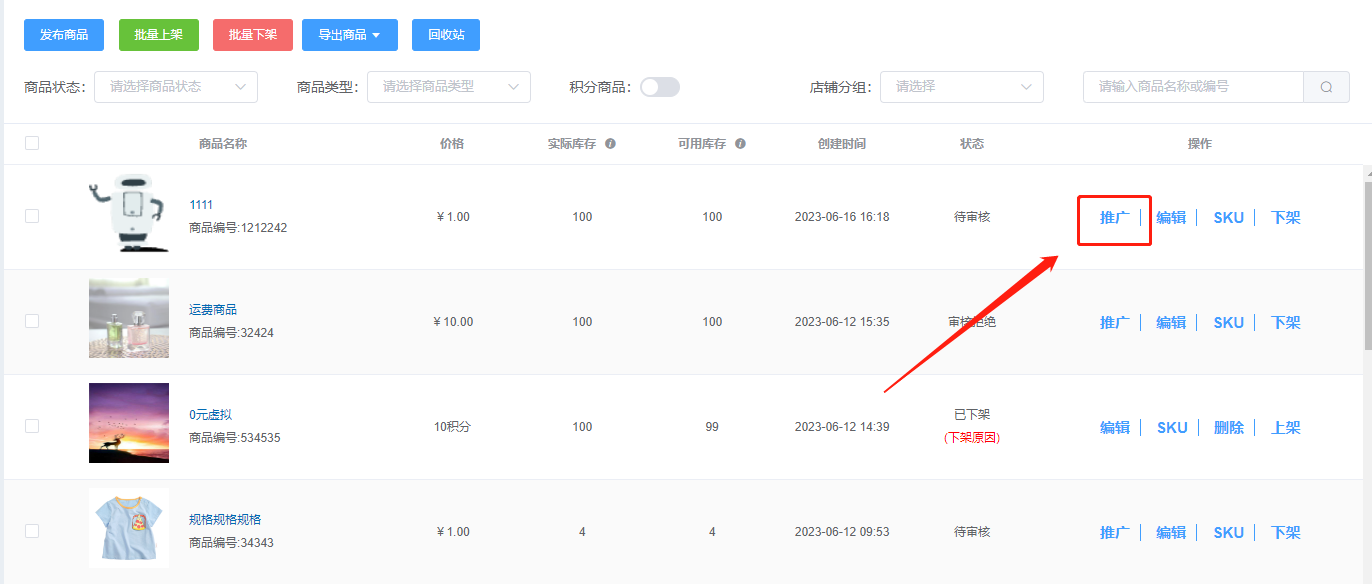
Task: Open the 导出商品 dropdown button
Action: pos(350,35)
